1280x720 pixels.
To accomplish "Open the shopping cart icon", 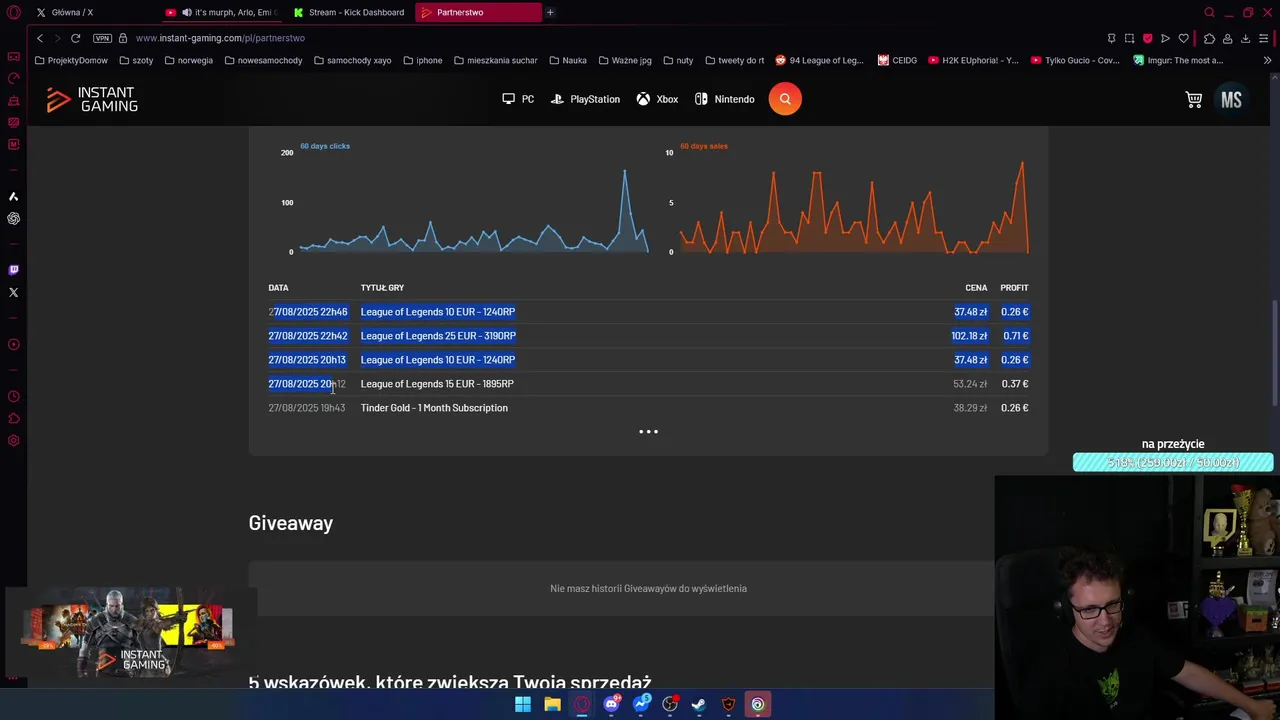I will [1194, 99].
